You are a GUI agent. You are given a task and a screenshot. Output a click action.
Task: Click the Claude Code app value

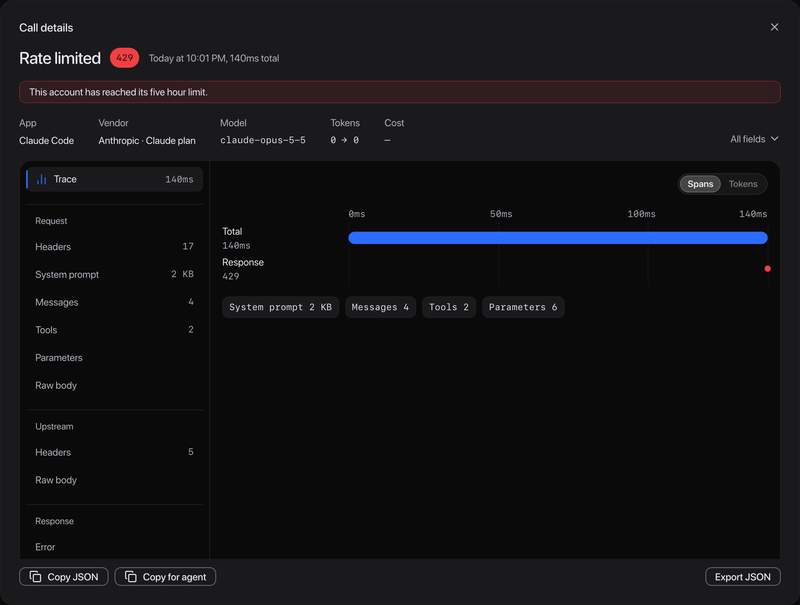(x=46, y=140)
